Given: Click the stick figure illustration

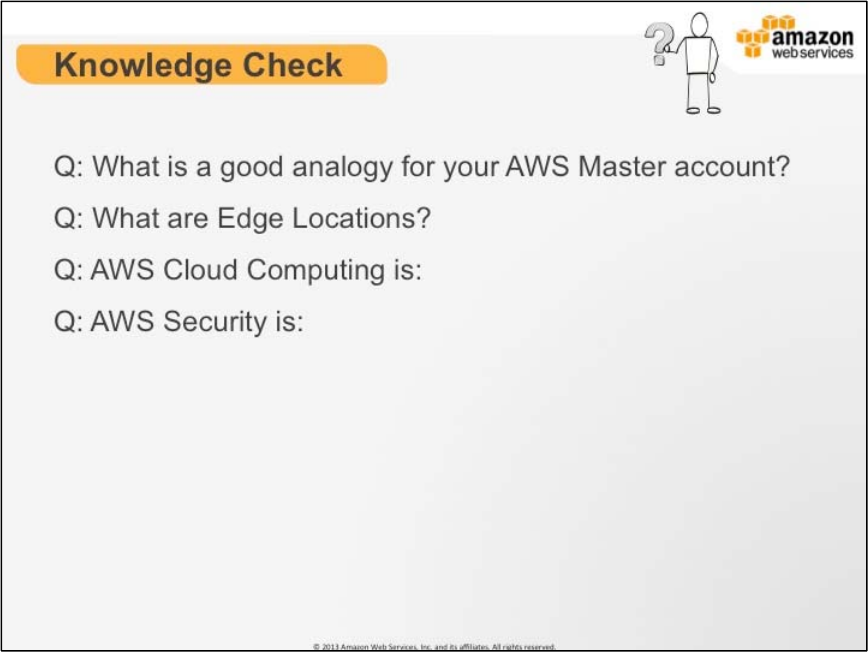Looking at the screenshot, I should [684, 63].
